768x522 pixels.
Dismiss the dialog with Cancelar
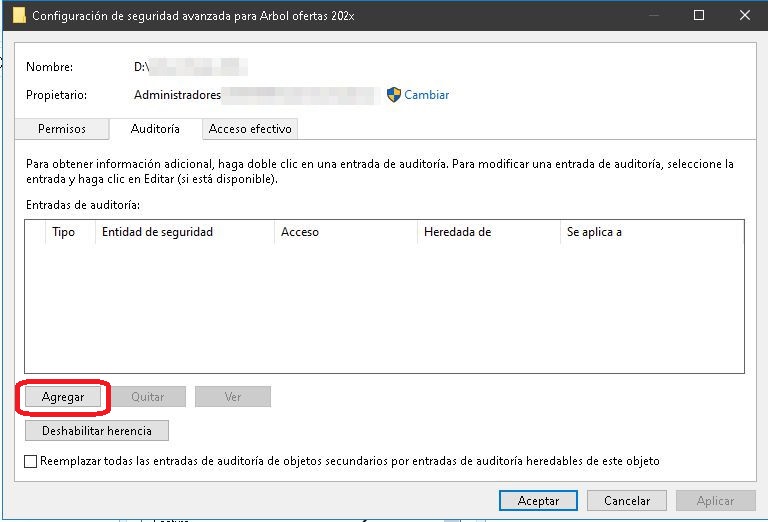[x=626, y=501]
